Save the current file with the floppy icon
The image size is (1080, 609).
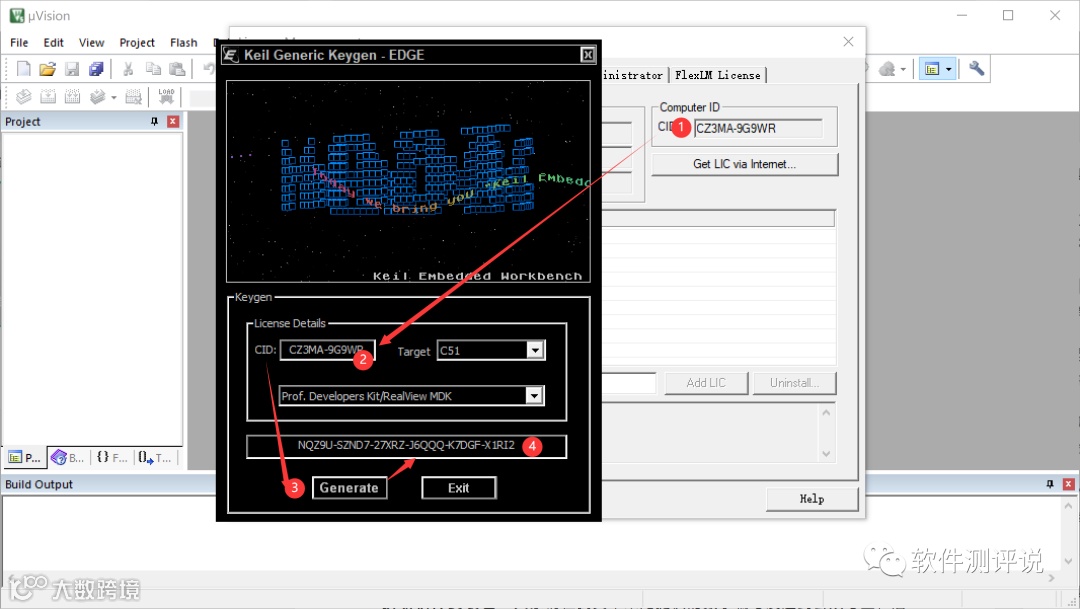(72, 68)
